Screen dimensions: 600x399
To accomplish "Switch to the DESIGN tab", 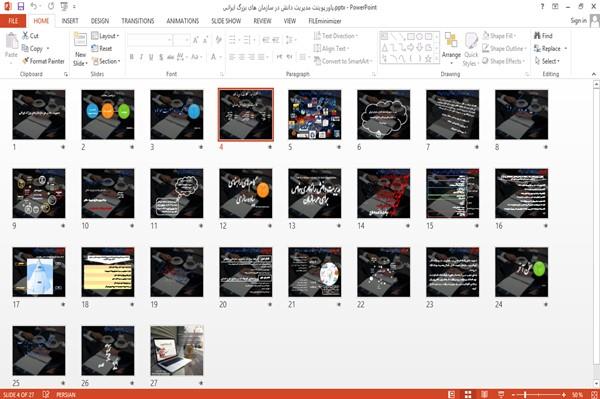I will 100,21.
